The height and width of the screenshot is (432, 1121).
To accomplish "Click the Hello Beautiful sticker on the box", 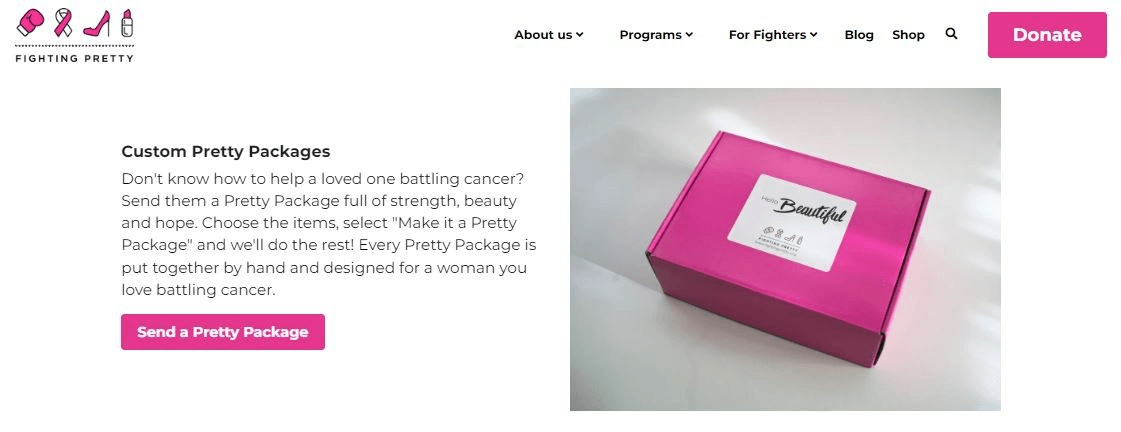I will (x=797, y=224).
